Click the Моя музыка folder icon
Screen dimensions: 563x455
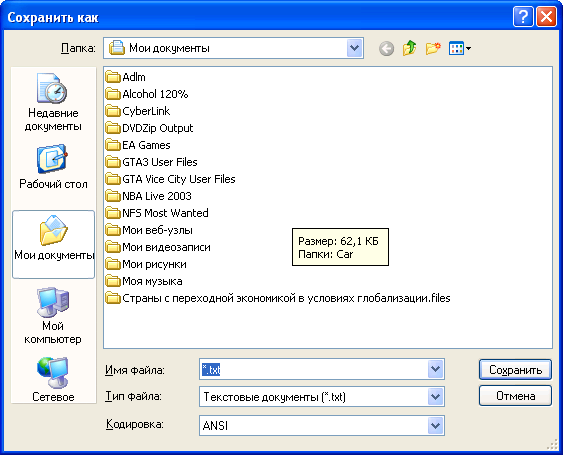[113, 281]
